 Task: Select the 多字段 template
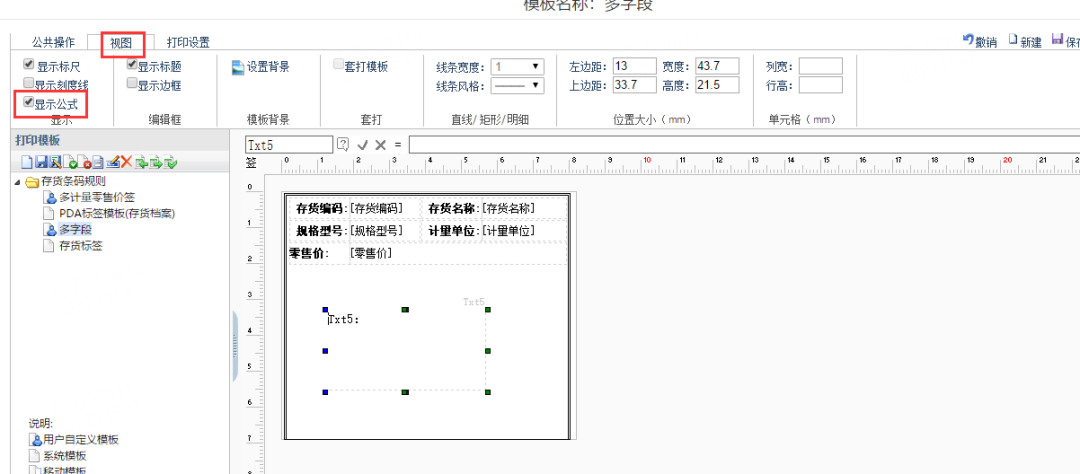75,229
